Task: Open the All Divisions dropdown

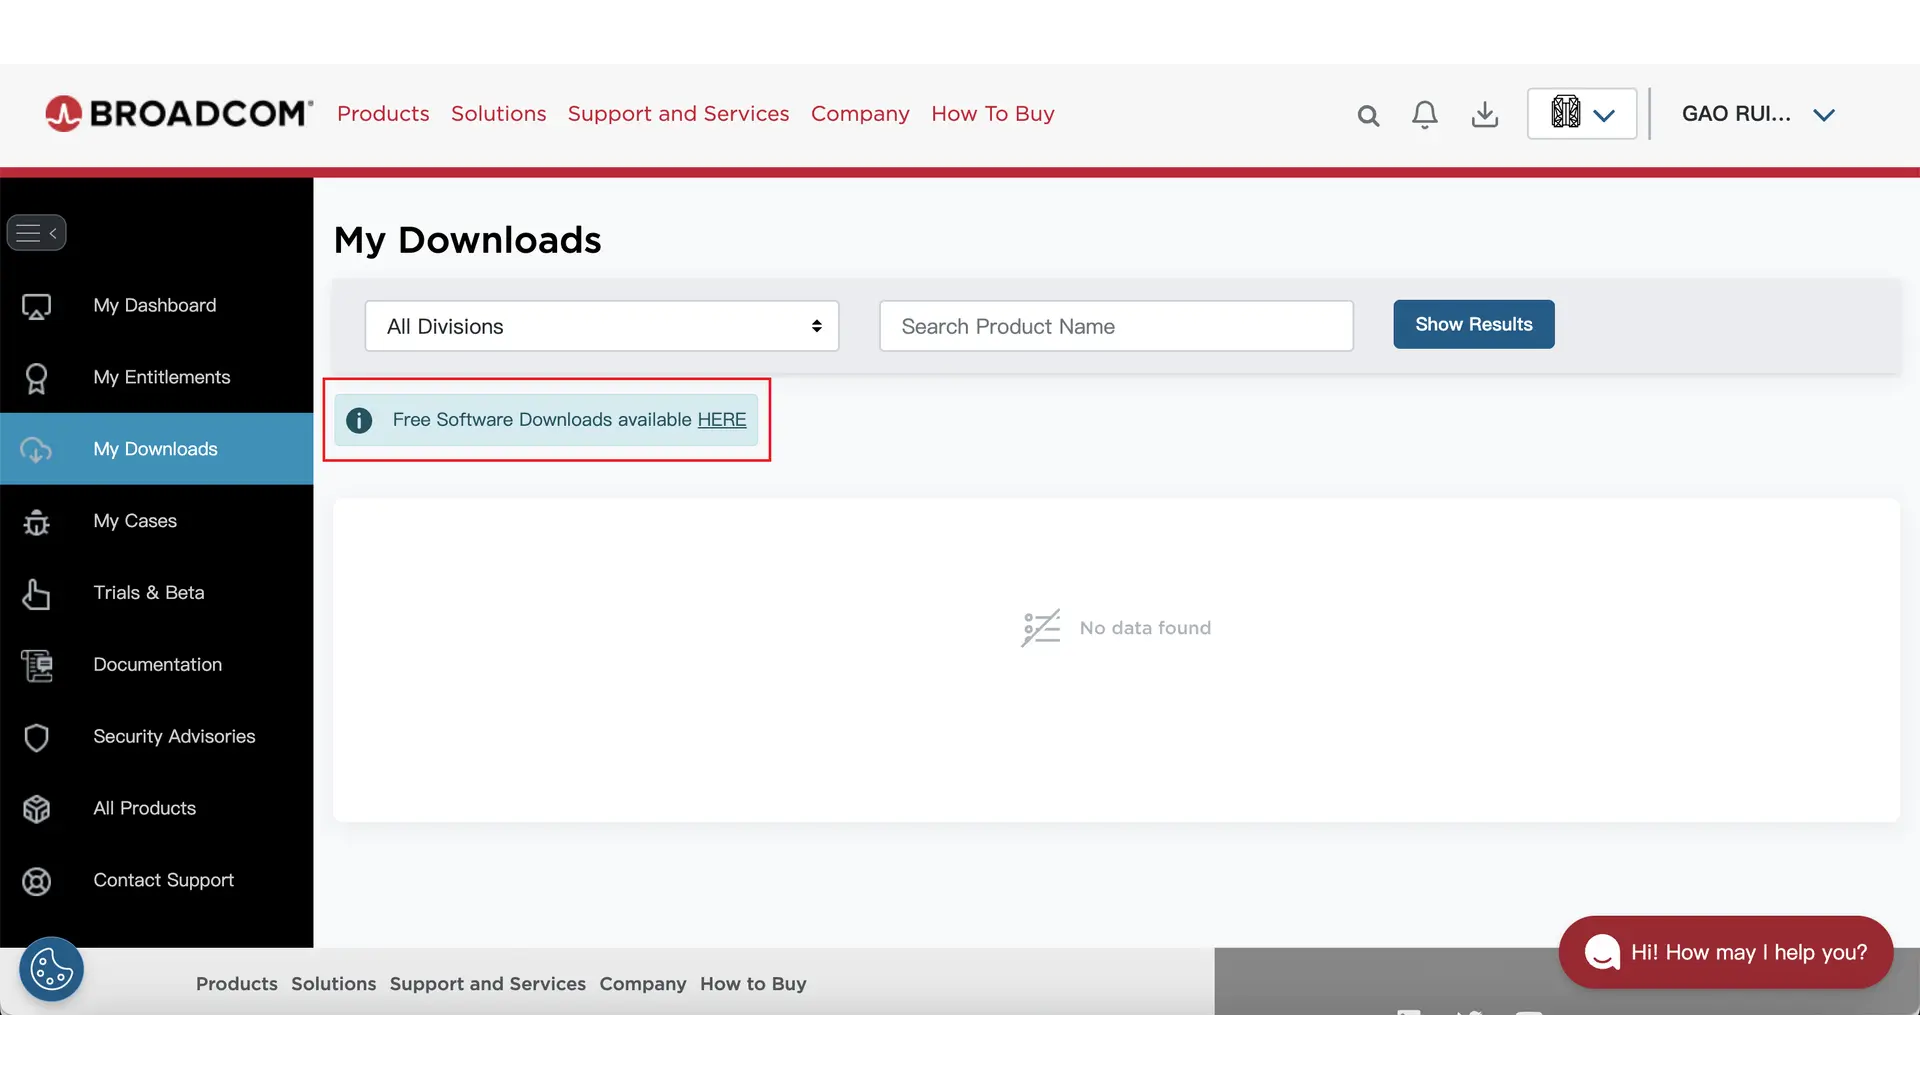Action: [x=602, y=326]
